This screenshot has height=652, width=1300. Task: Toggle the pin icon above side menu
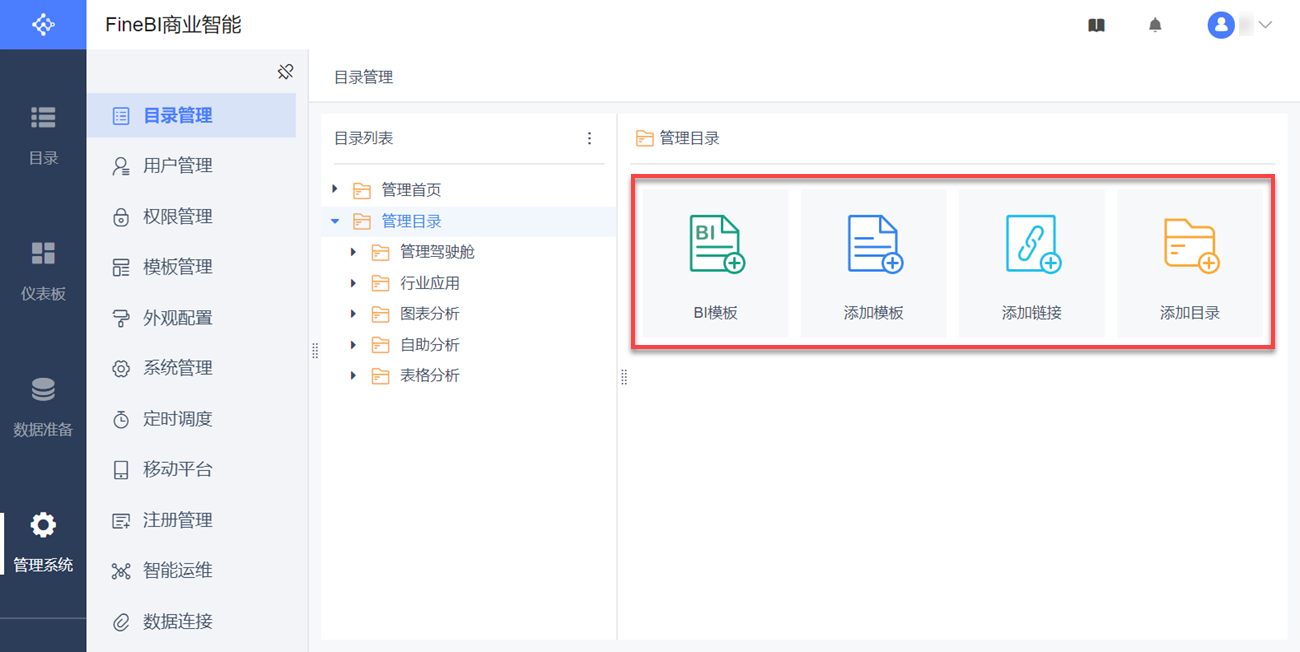click(285, 71)
